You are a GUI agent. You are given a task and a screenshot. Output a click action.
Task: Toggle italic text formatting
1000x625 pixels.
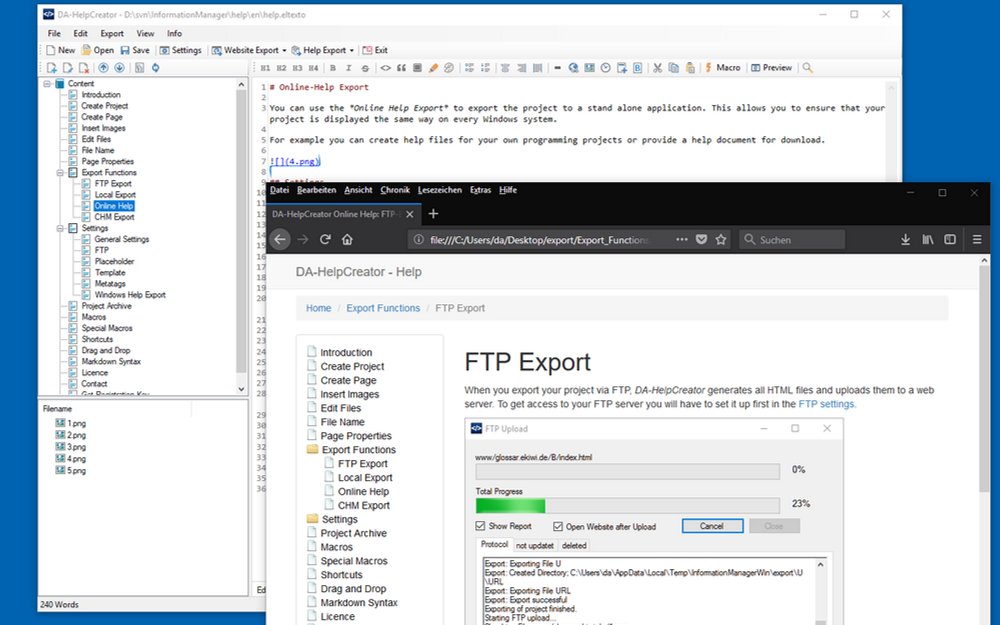click(x=349, y=68)
